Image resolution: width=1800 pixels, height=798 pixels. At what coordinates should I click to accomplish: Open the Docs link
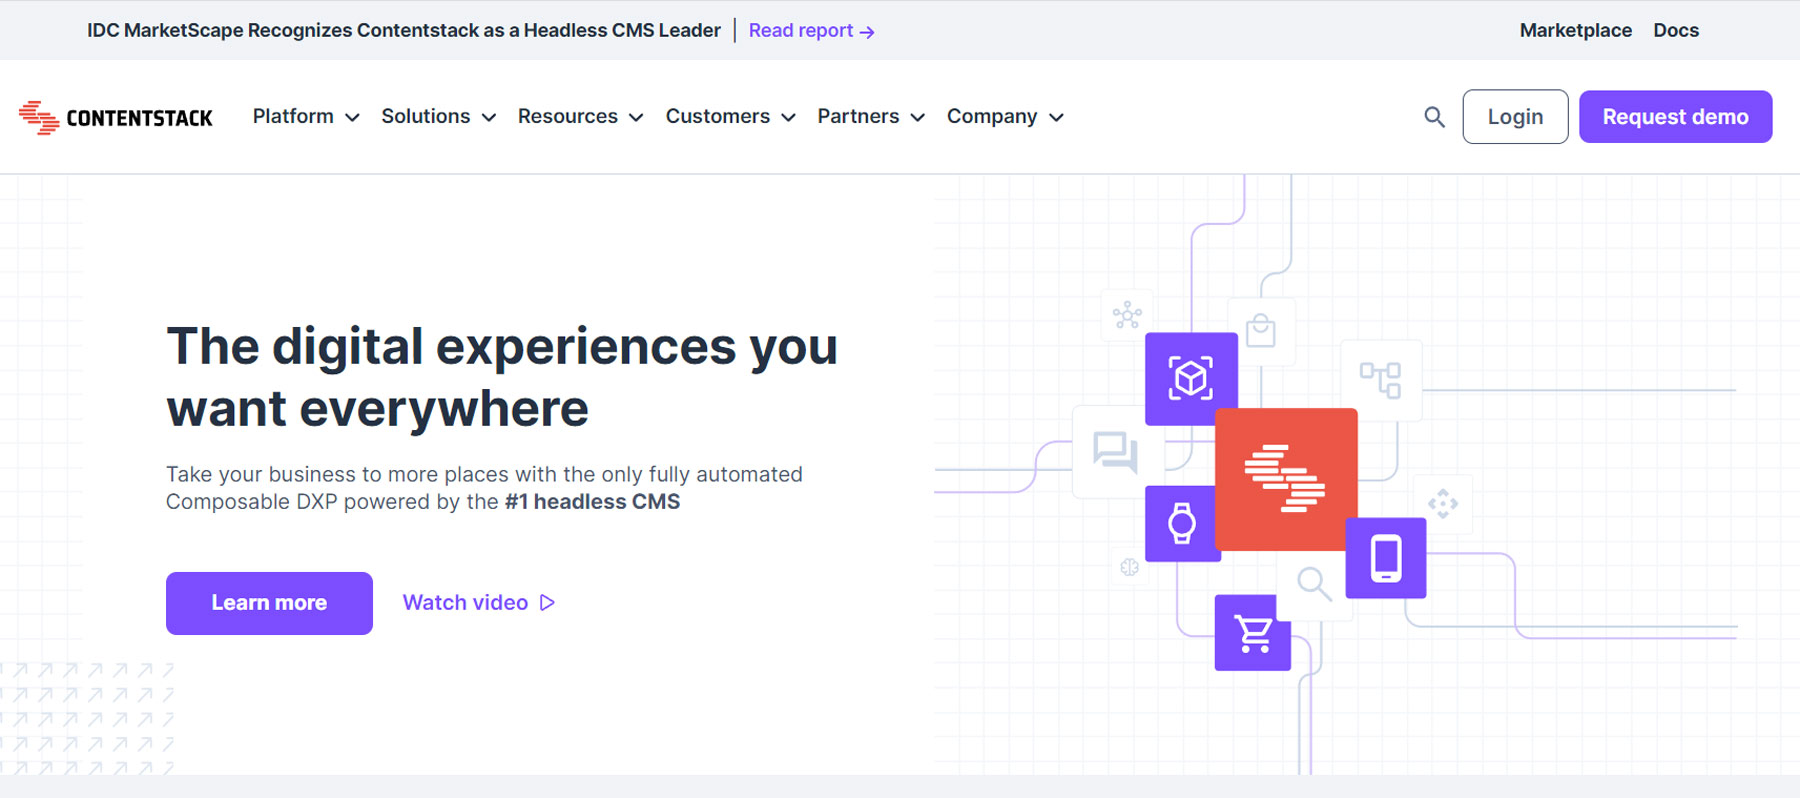(x=1676, y=31)
